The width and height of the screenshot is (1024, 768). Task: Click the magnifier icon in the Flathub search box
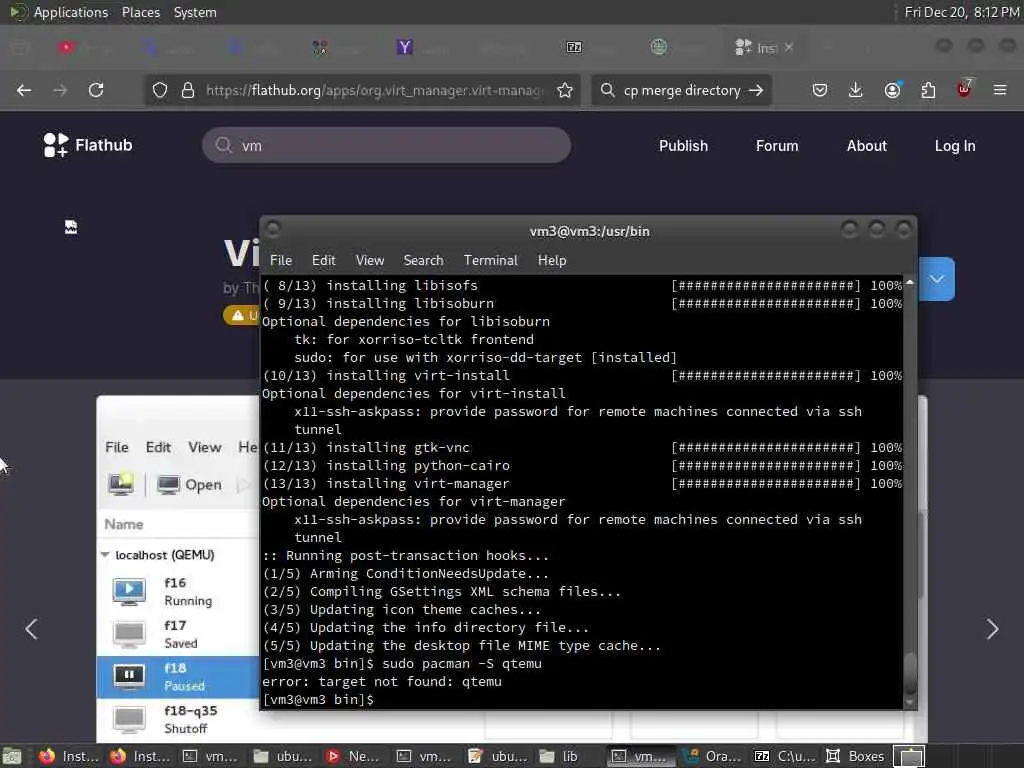(223, 145)
